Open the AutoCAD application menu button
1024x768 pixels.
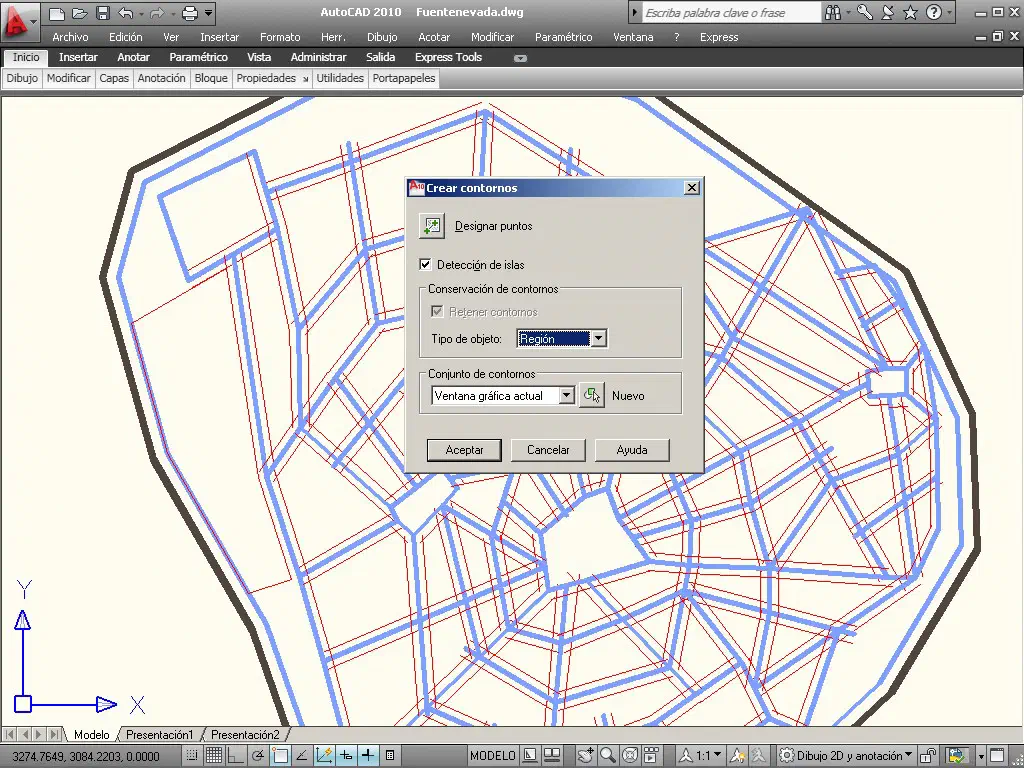20,20
